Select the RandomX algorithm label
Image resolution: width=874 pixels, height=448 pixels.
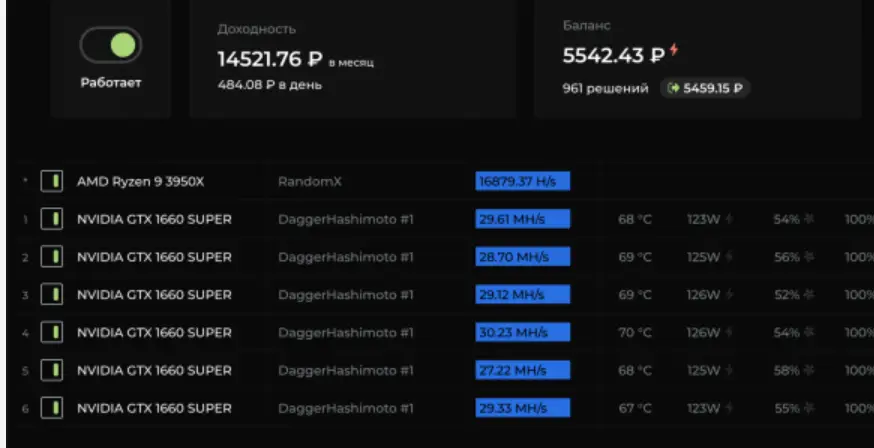coord(309,182)
